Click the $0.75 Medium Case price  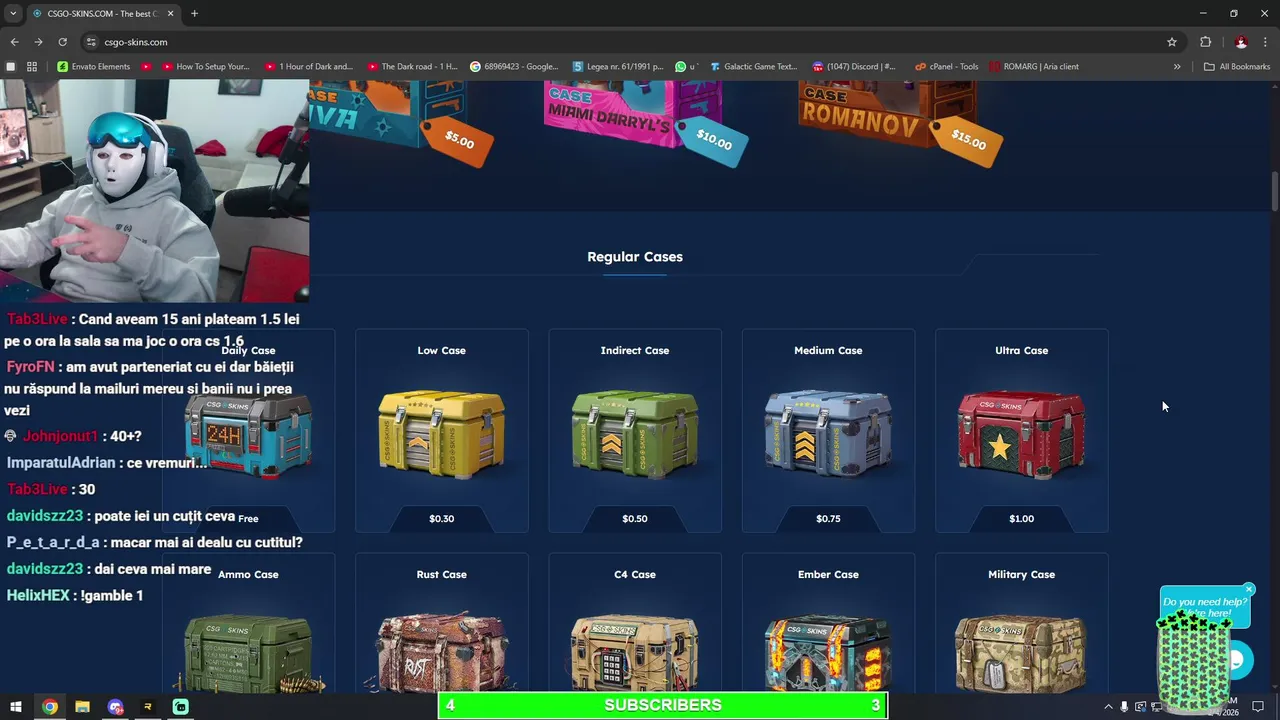click(828, 519)
